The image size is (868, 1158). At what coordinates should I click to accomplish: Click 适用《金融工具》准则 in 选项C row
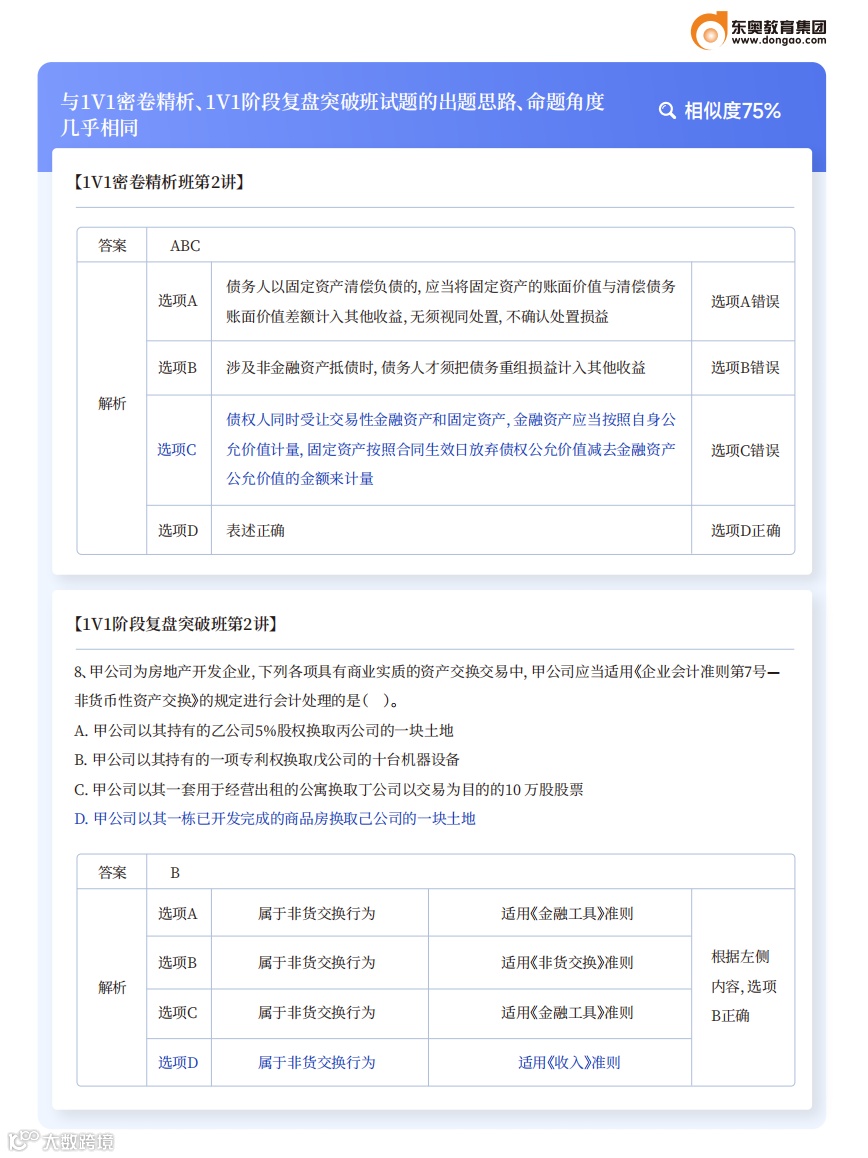click(x=567, y=1013)
